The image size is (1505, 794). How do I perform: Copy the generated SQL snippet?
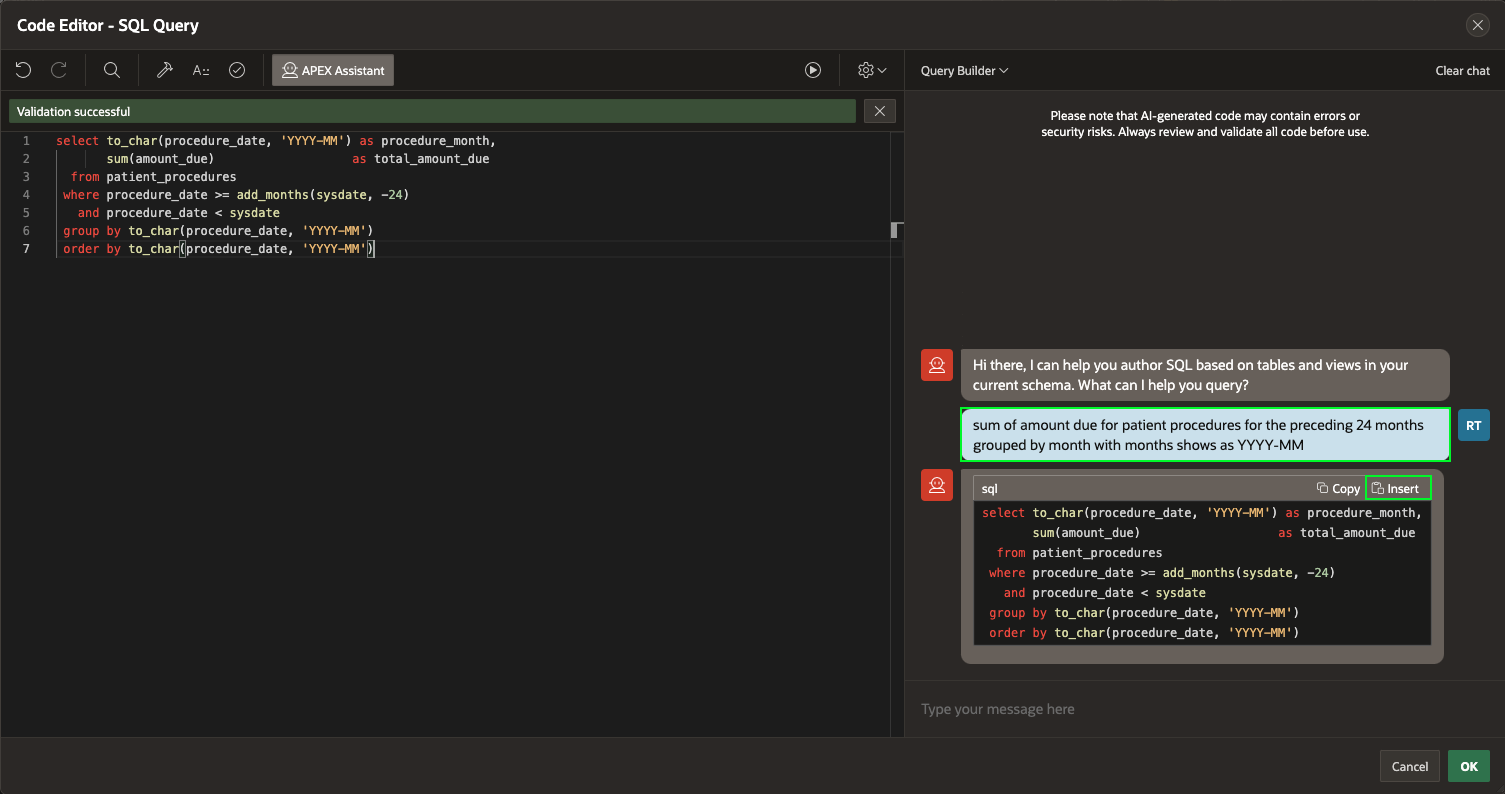point(1338,488)
